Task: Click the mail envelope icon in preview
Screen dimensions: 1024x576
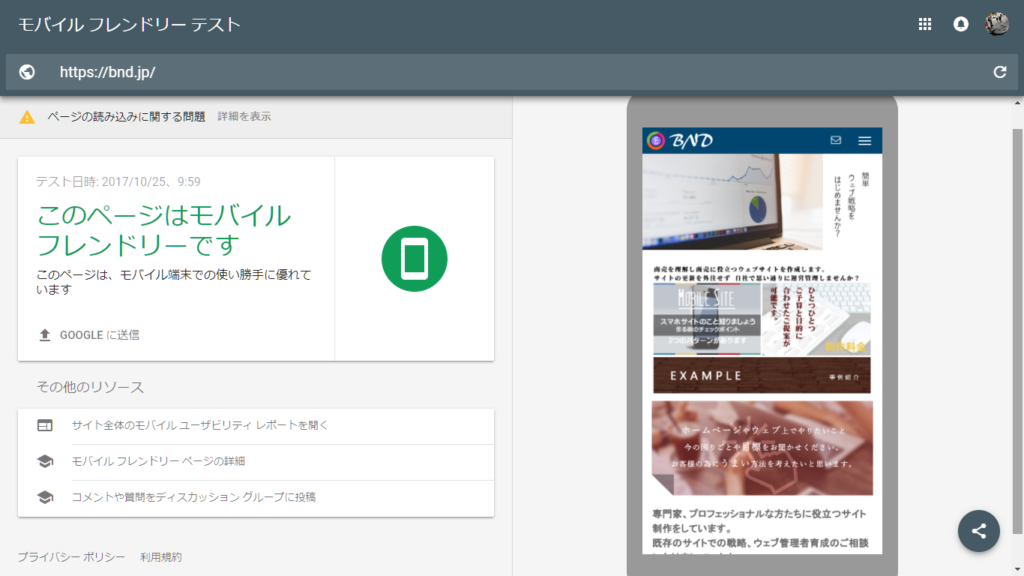Action: (836, 141)
